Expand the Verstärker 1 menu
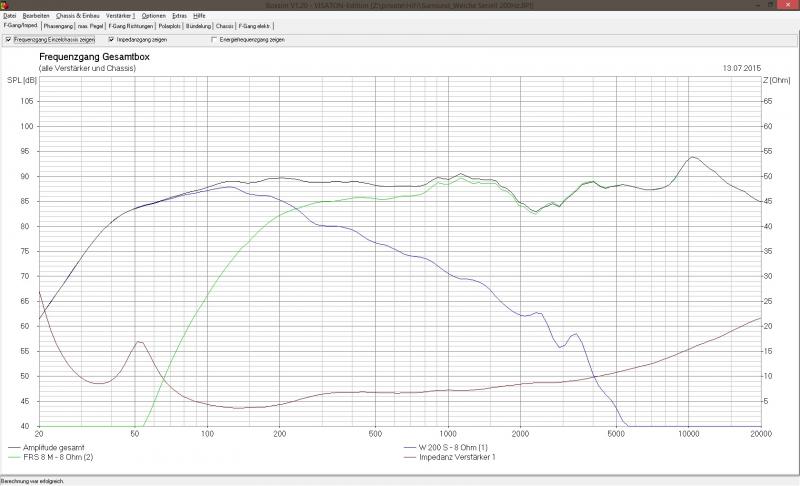800x486 pixels. 120,16
